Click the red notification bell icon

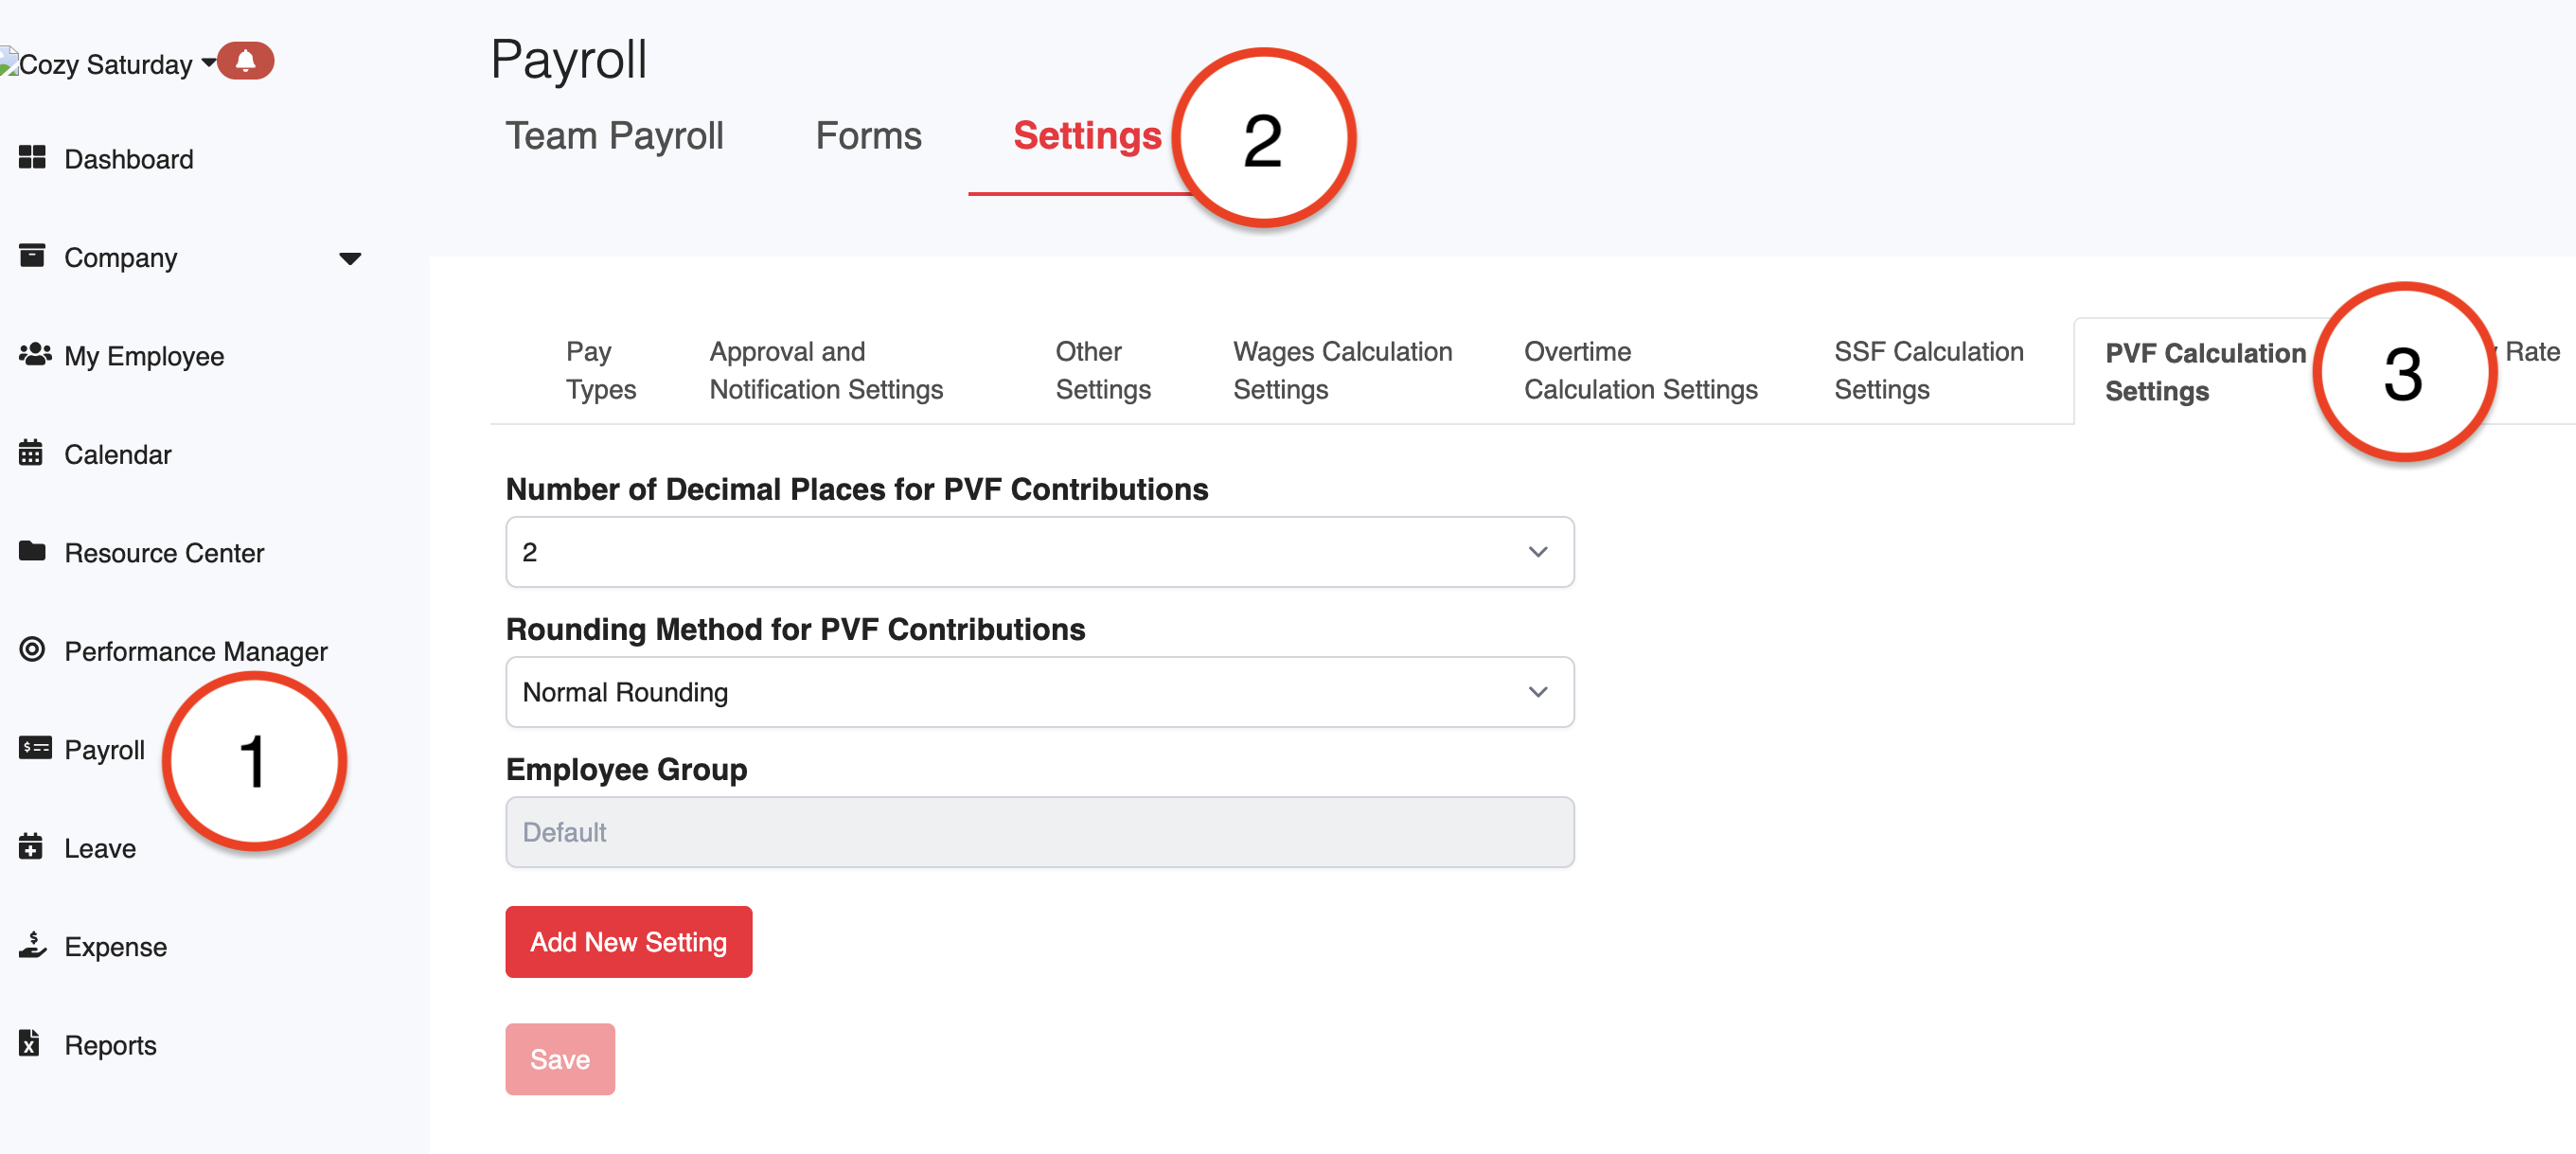tap(245, 62)
